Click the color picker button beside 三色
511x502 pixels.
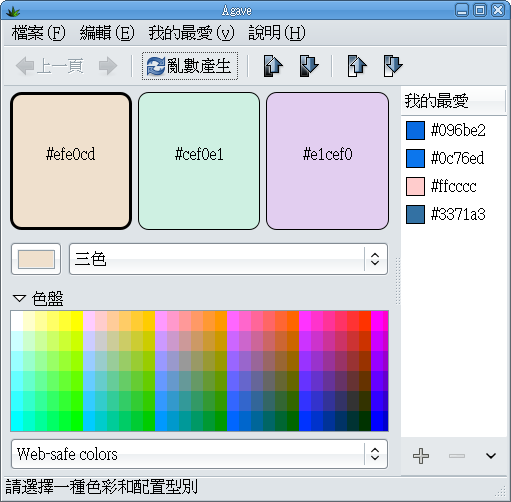(36, 259)
